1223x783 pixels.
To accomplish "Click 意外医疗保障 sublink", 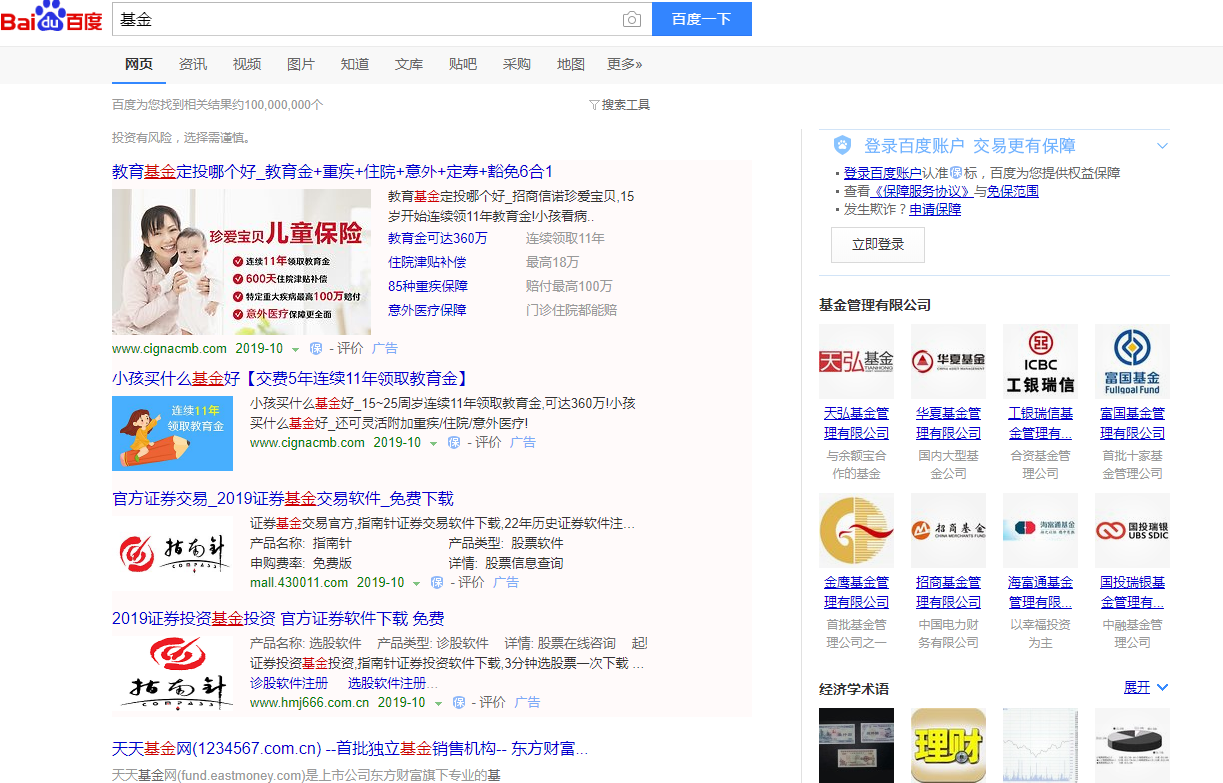I will tap(427, 310).
